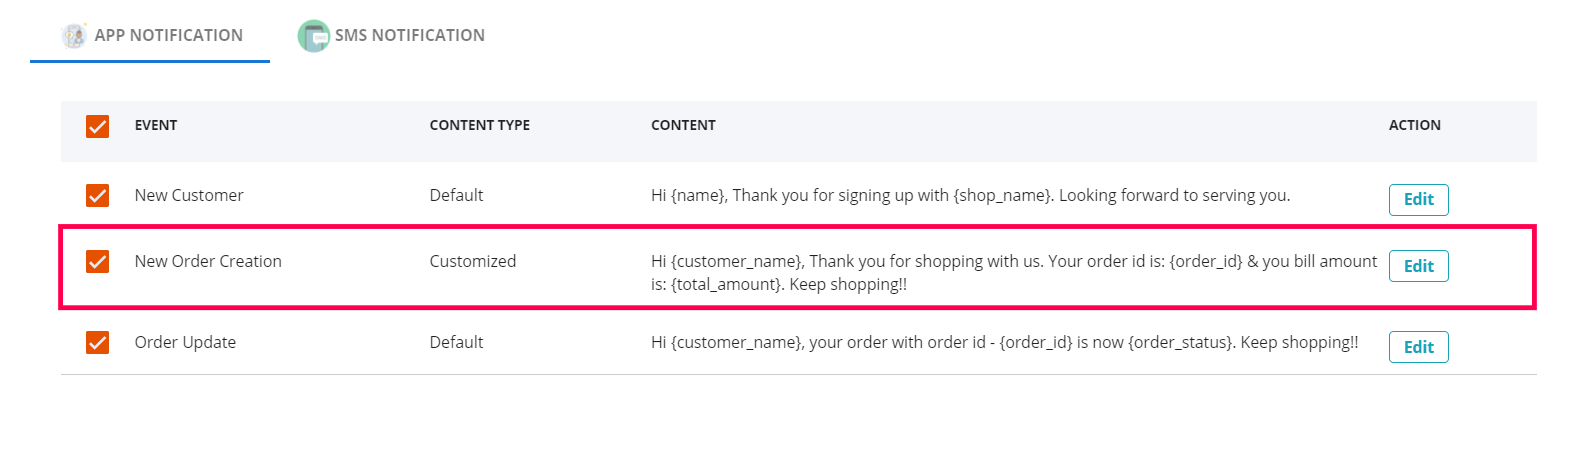Click the Customized content type cell

[x=472, y=262]
